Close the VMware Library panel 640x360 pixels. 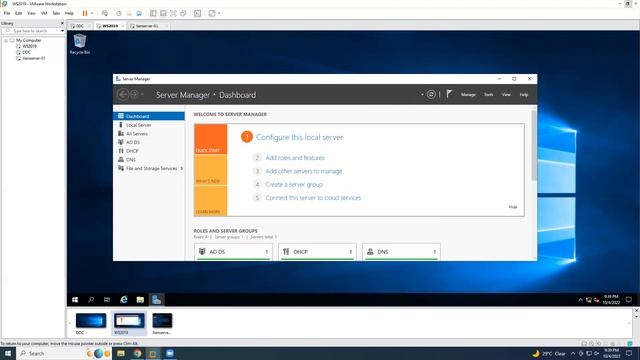pyautogui.click(x=62, y=23)
